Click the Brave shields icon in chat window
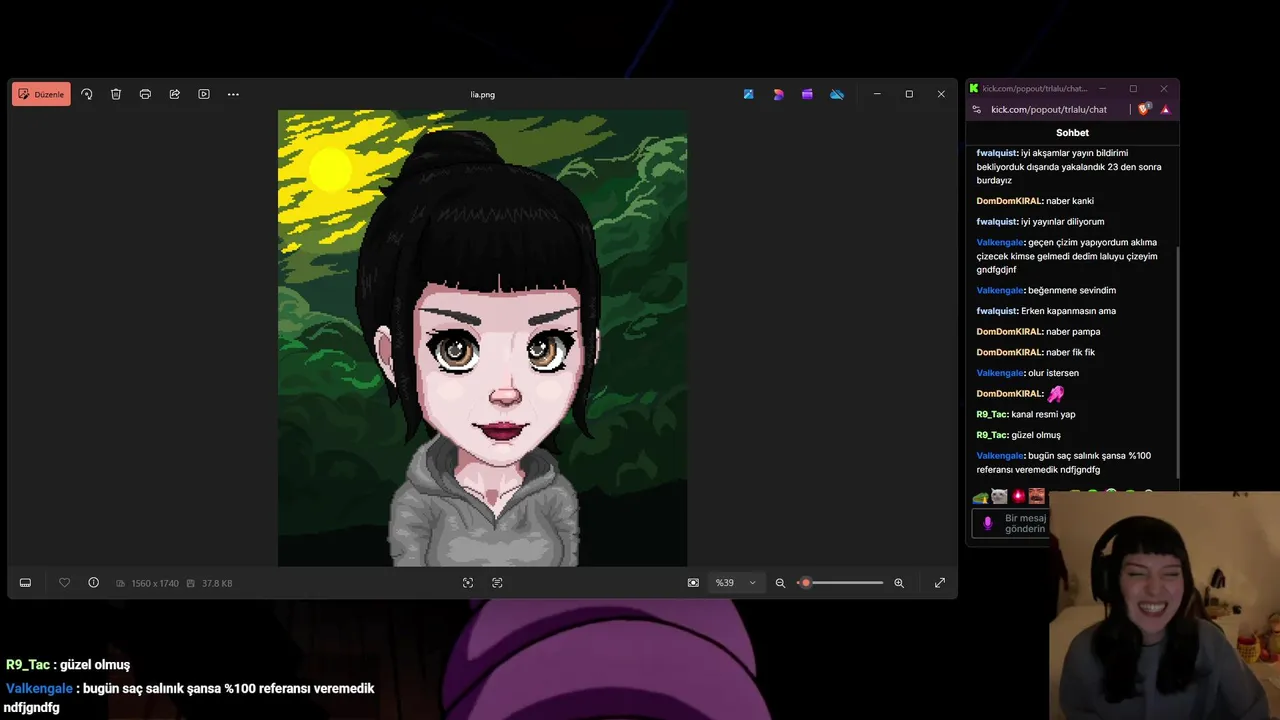Screen dimensions: 1280x720 coord(1145,109)
